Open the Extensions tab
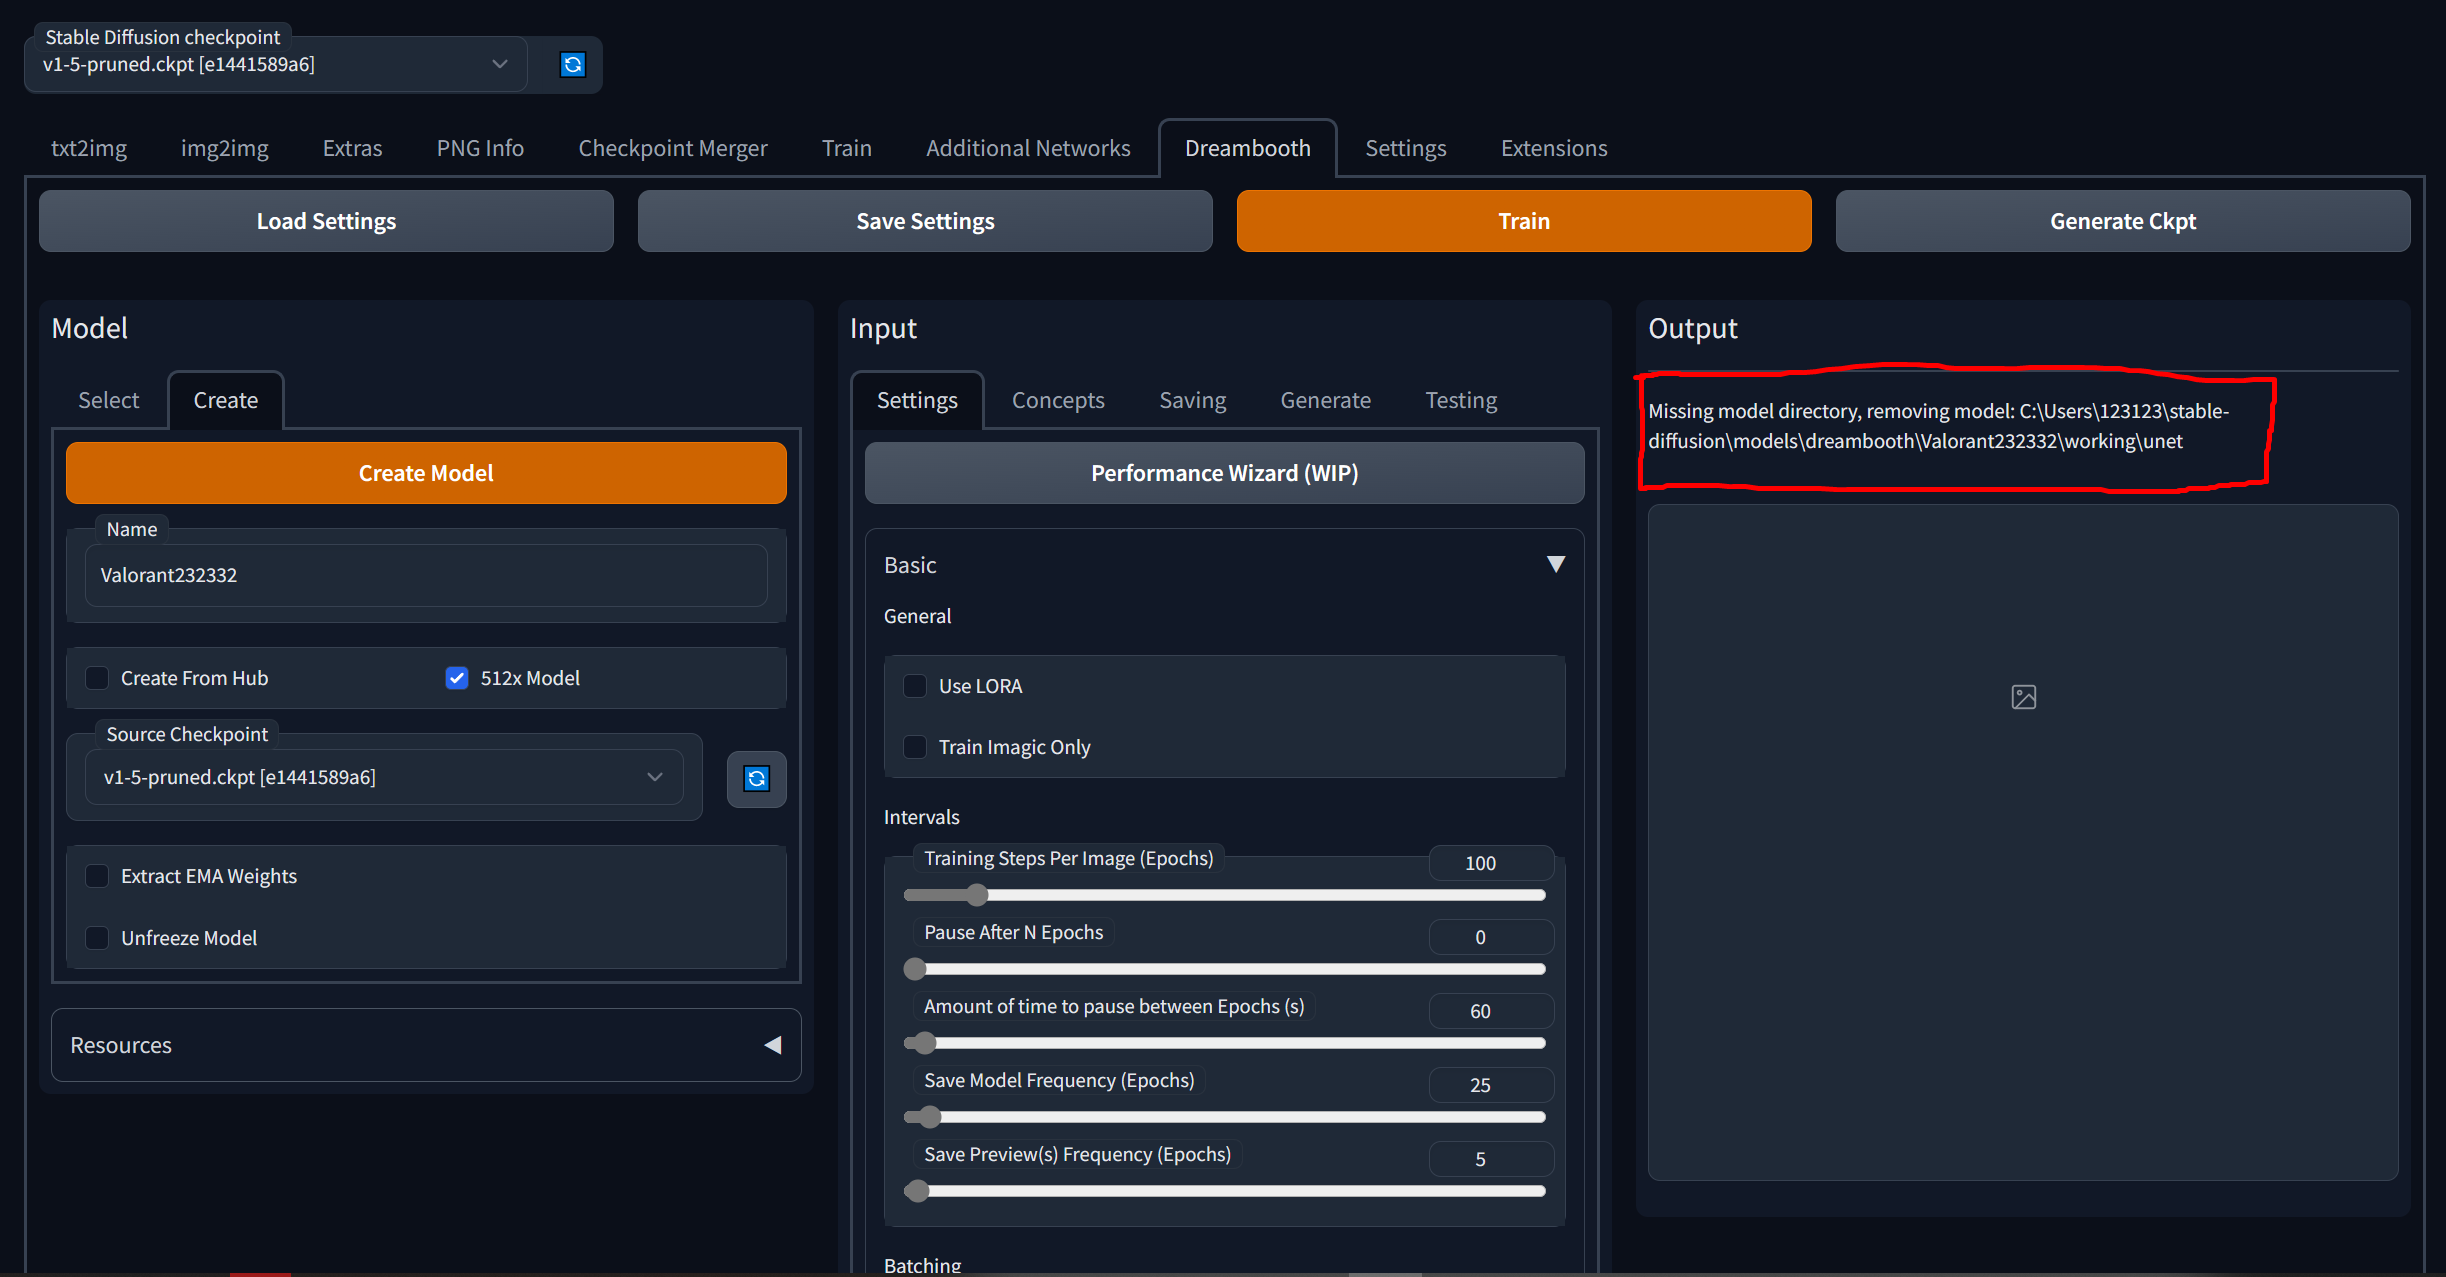 [x=1553, y=148]
